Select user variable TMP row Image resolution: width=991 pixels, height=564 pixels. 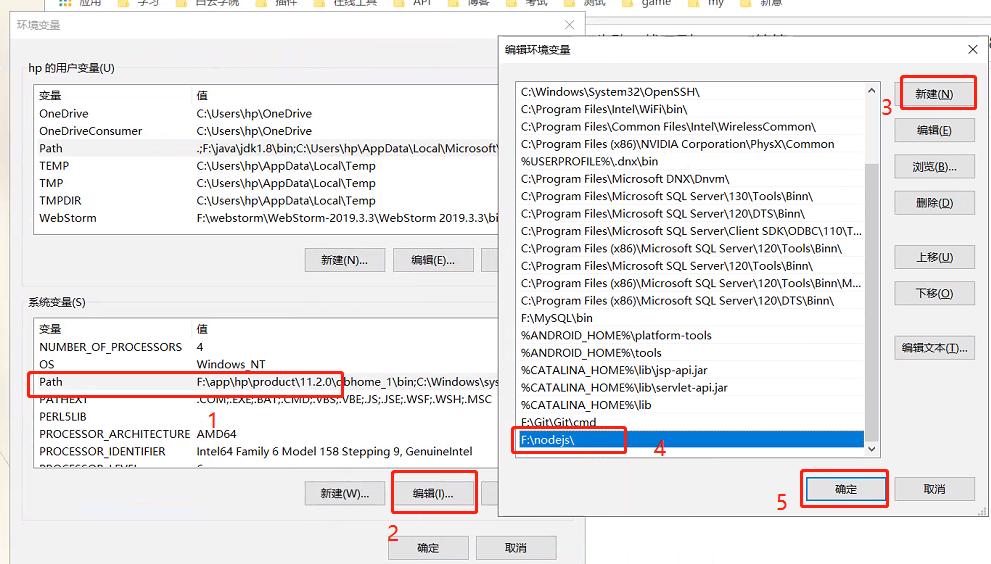click(x=266, y=183)
